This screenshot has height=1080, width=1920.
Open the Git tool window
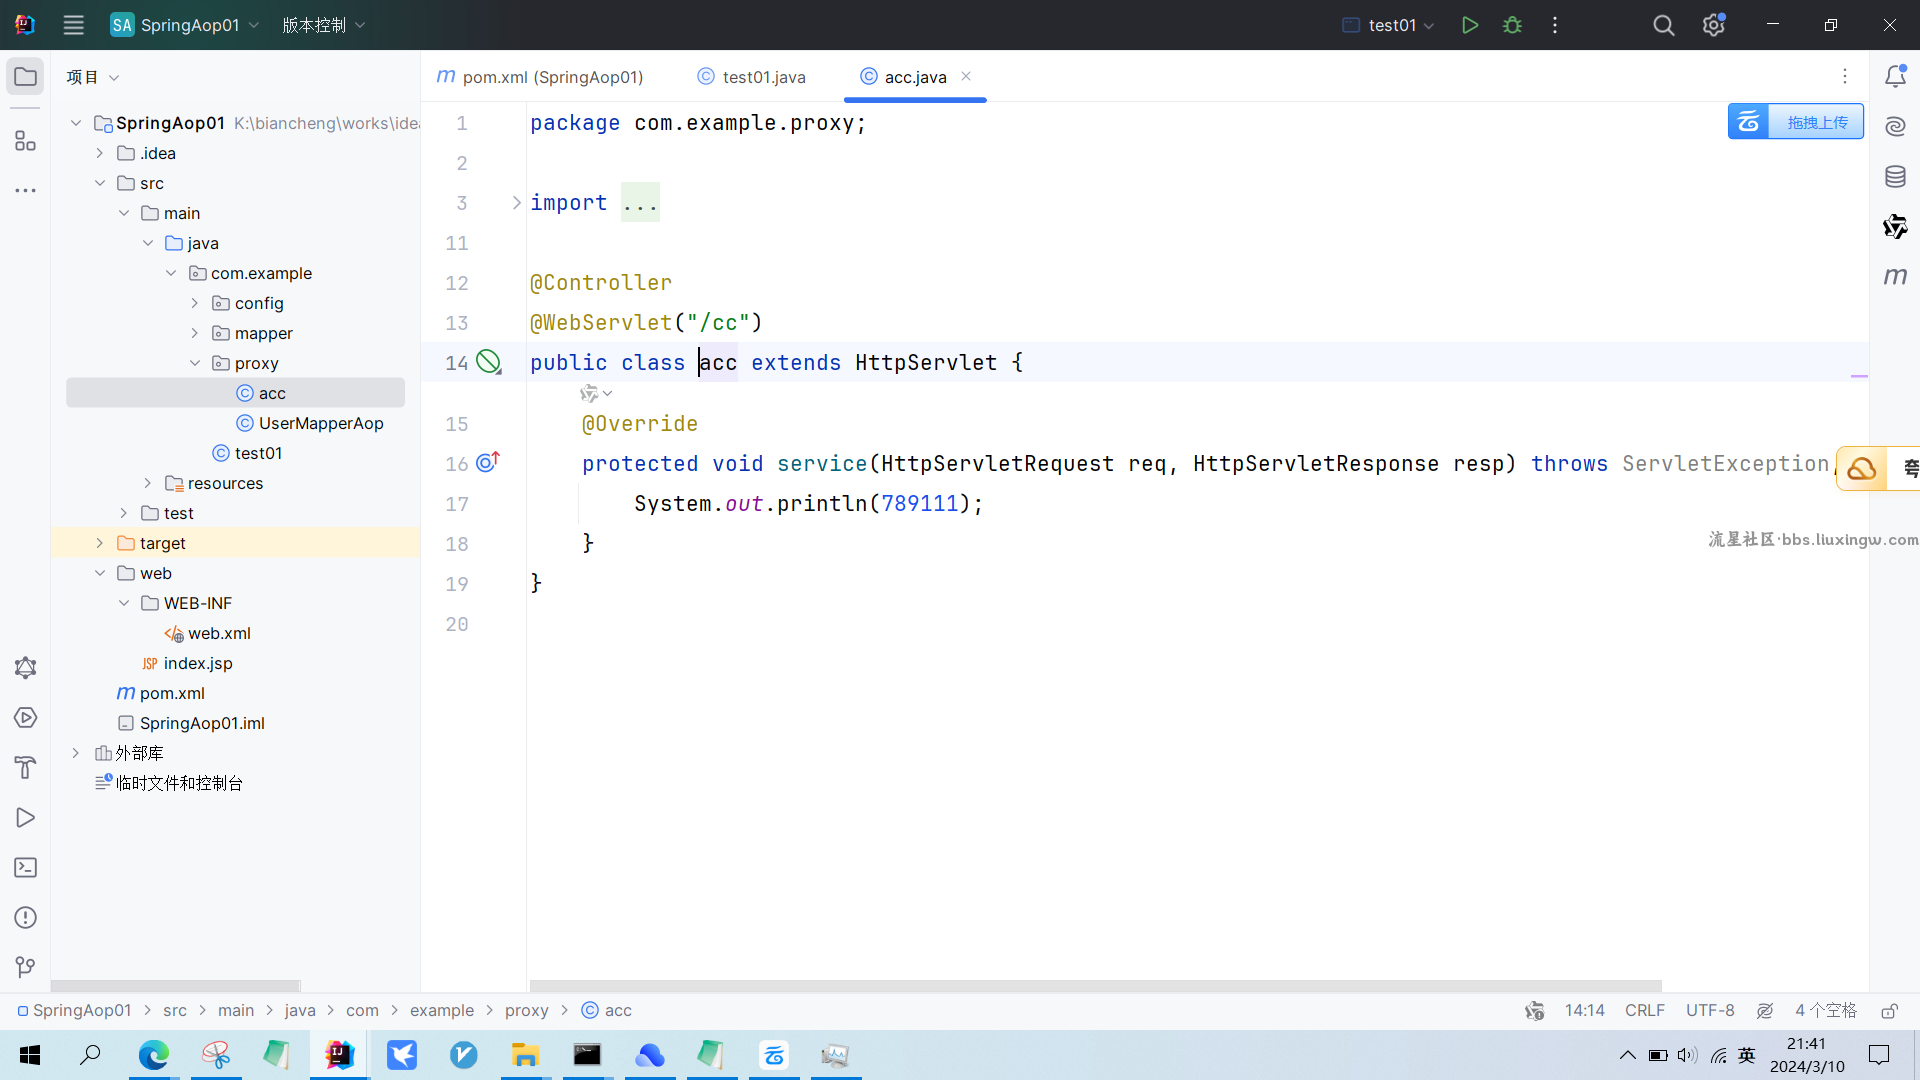[x=25, y=967]
